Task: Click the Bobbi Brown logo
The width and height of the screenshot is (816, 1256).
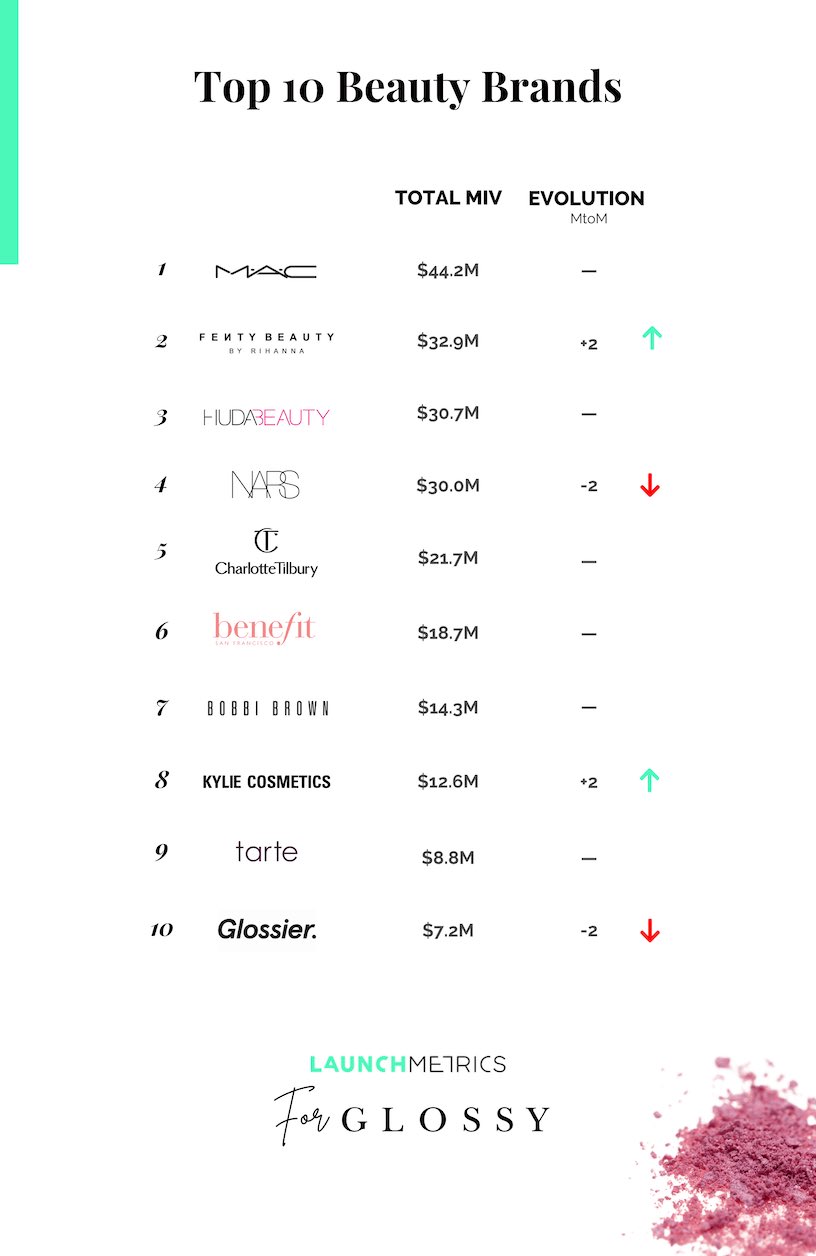Action: [268, 708]
